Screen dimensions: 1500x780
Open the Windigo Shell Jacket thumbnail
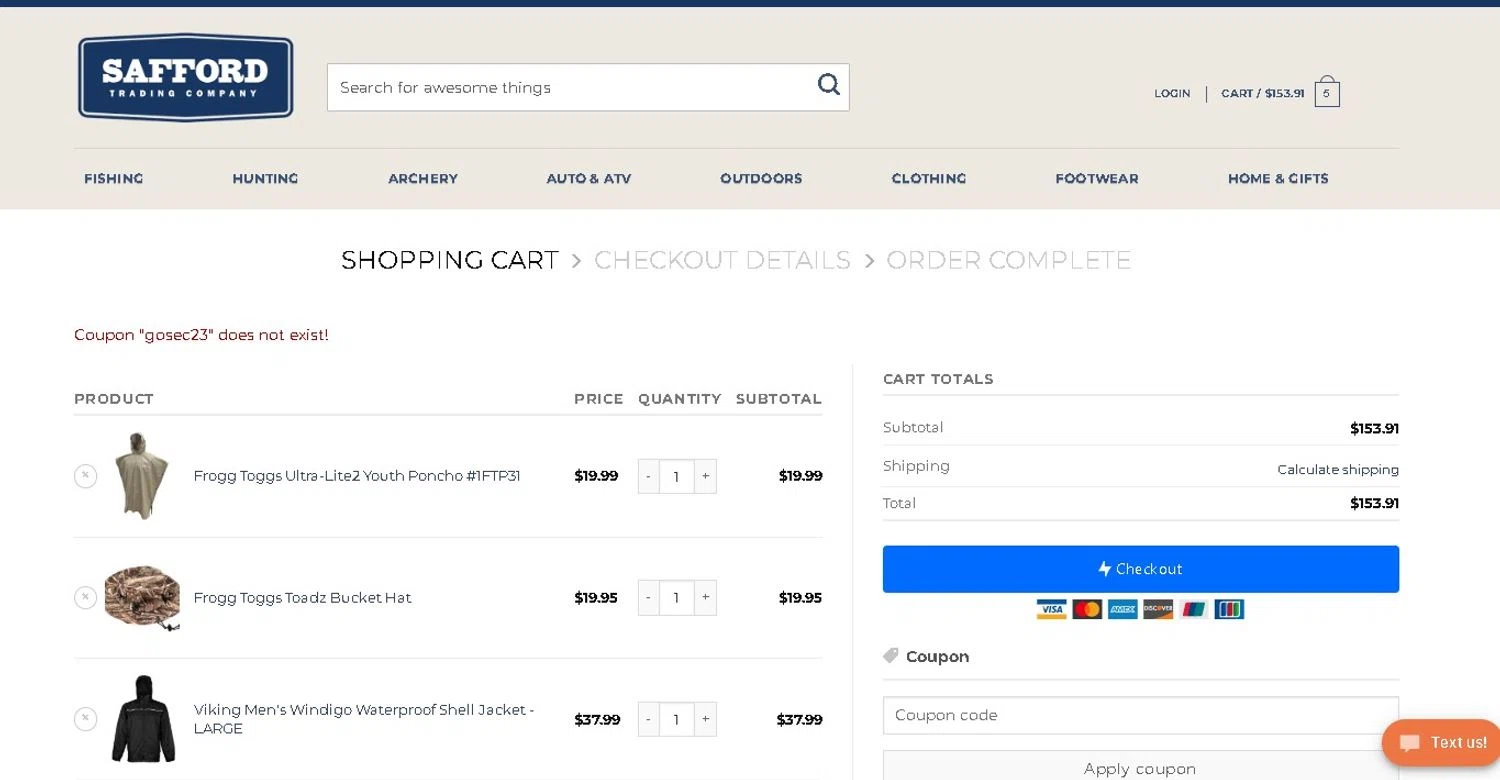142,719
